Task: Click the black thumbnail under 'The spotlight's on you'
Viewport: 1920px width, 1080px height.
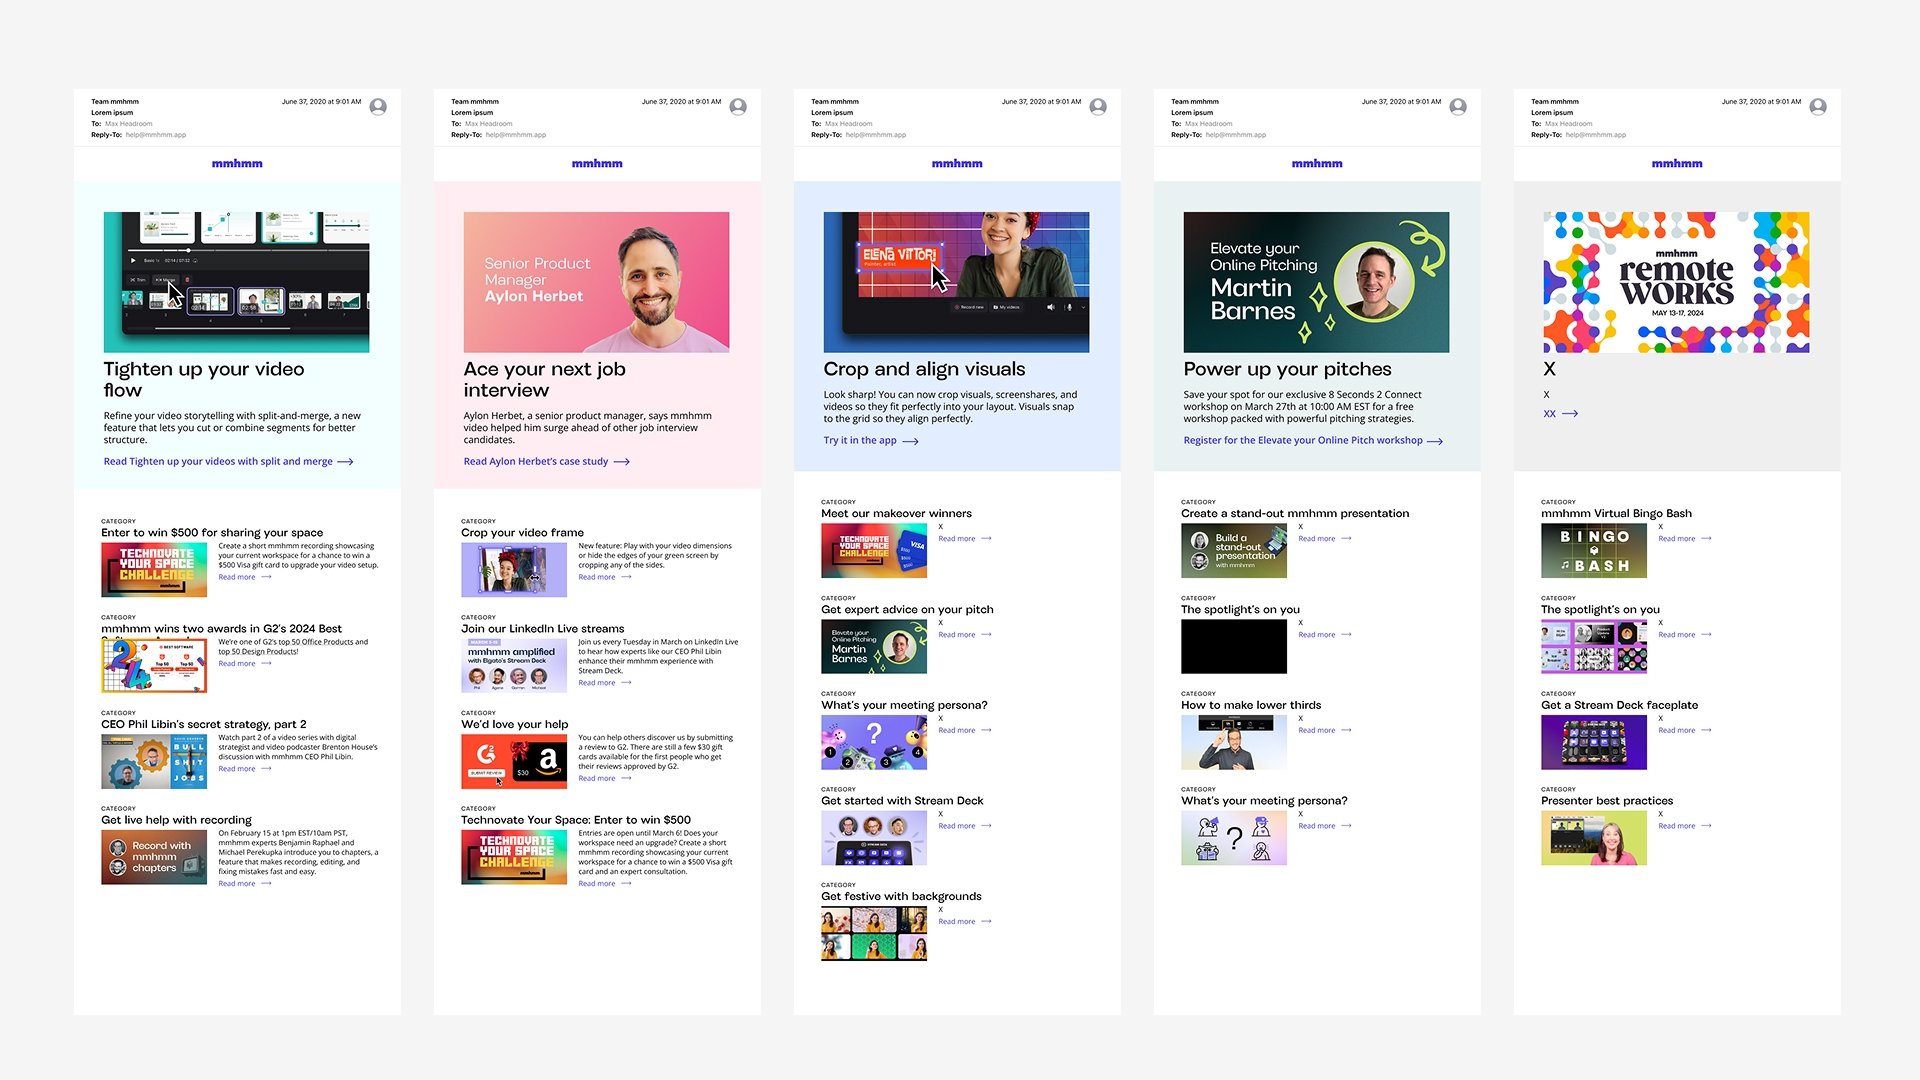Action: click(1233, 646)
